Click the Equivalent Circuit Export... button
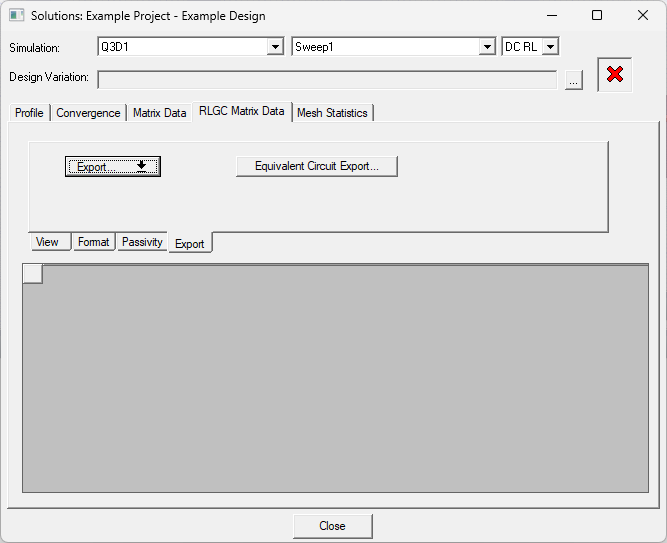This screenshot has height=543, width=667. click(x=317, y=166)
